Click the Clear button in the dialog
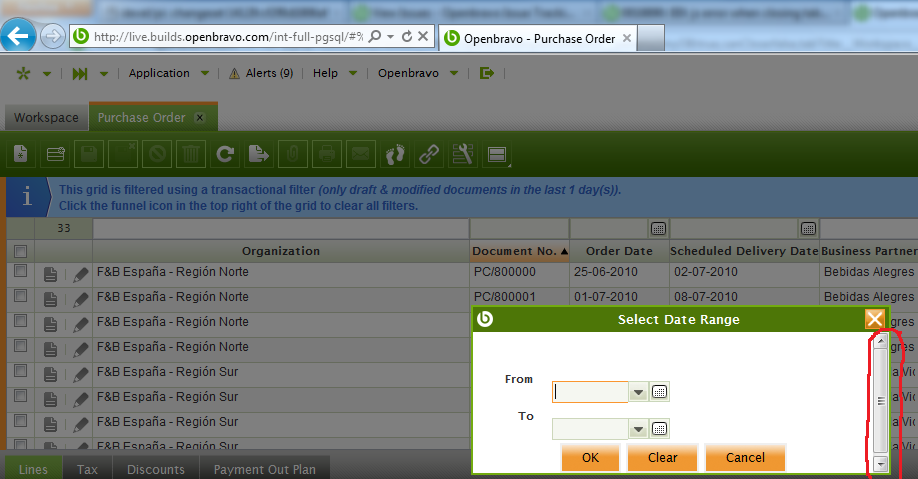This screenshot has width=918, height=479. (662, 457)
